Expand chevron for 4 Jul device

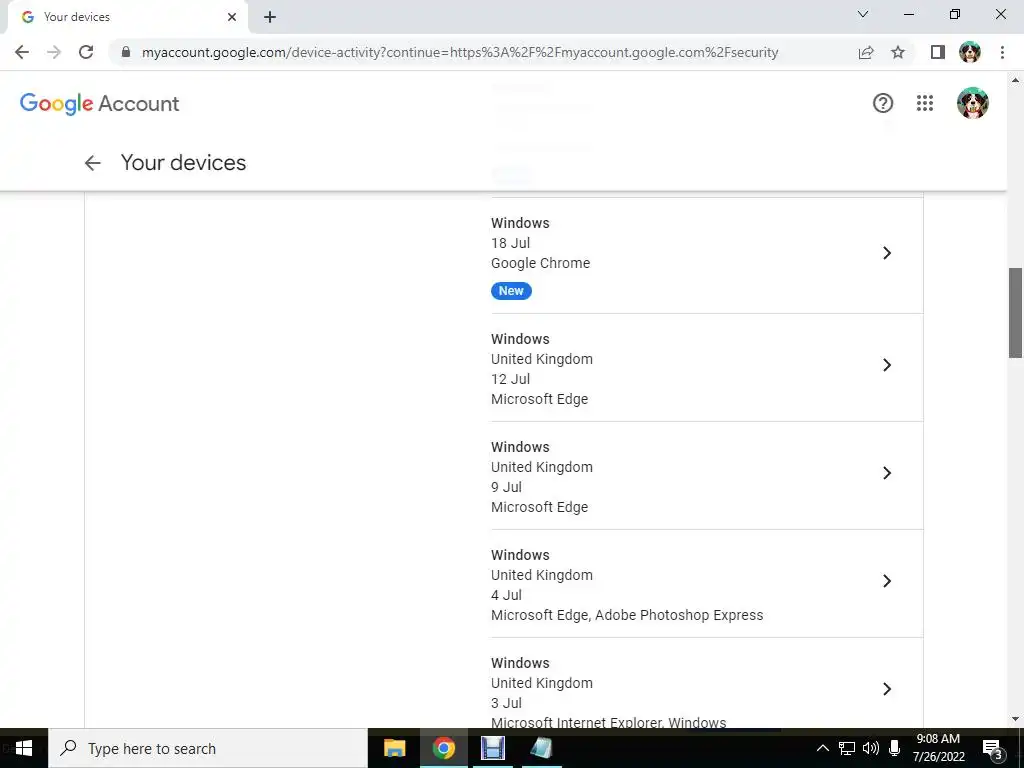[887, 581]
